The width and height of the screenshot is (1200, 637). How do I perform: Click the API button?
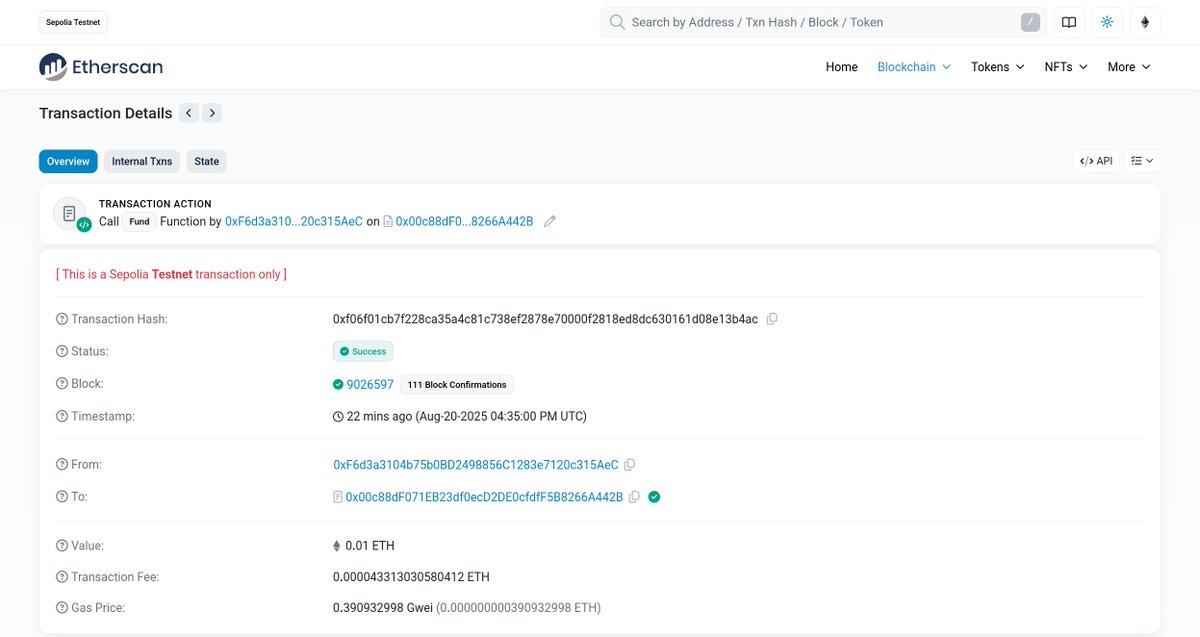(1097, 160)
